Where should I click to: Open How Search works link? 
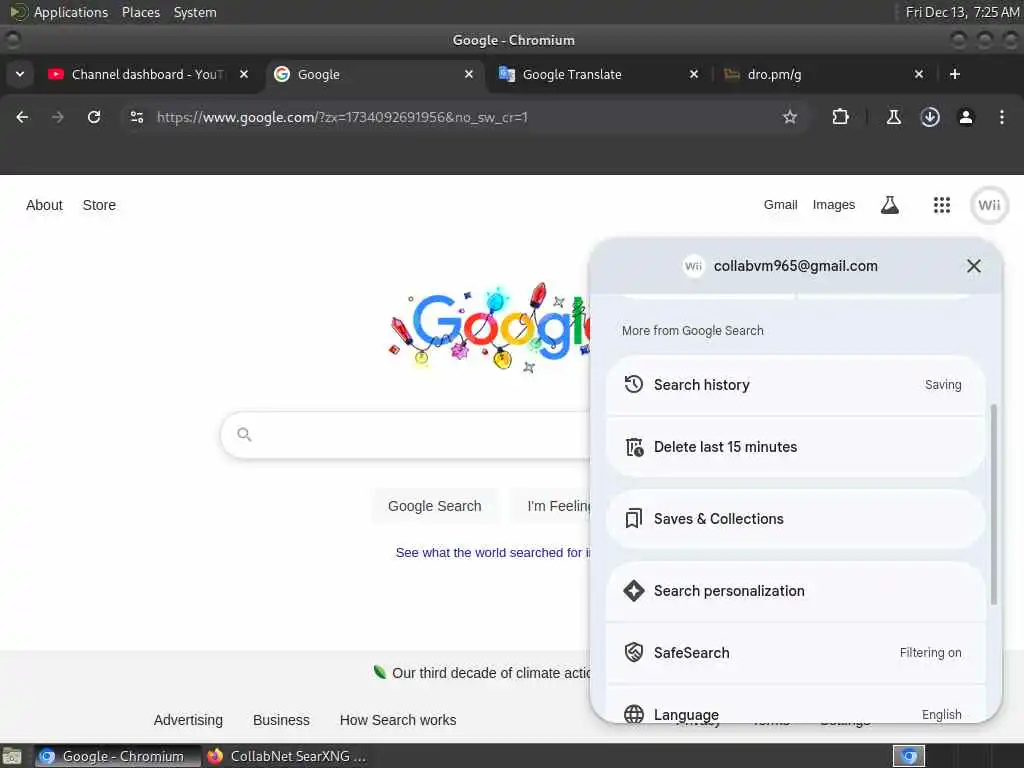tap(398, 720)
